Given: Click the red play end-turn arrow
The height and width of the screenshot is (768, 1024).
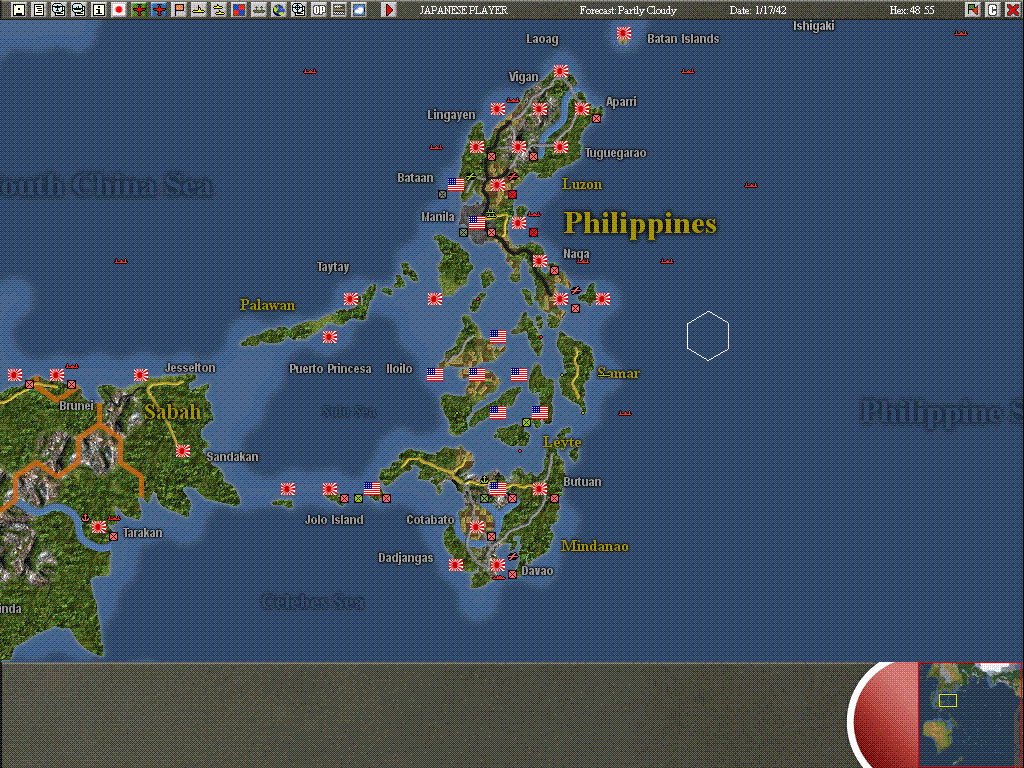Looking at the screenshot, I should pyautogui.click(x=389, y=10).
